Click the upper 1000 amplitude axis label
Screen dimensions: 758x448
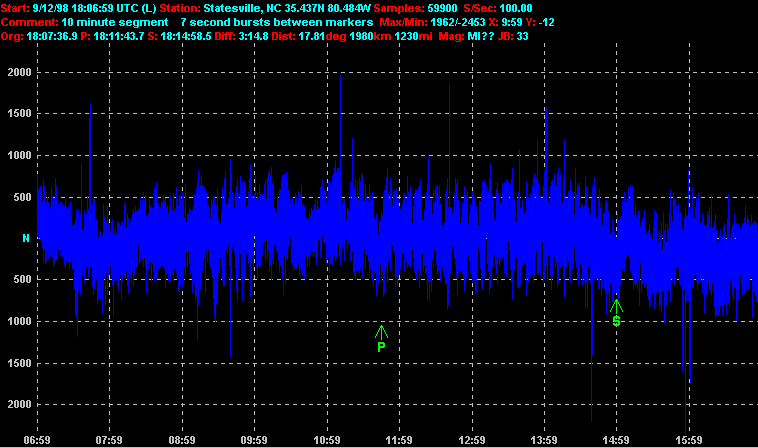click(19, 155)
